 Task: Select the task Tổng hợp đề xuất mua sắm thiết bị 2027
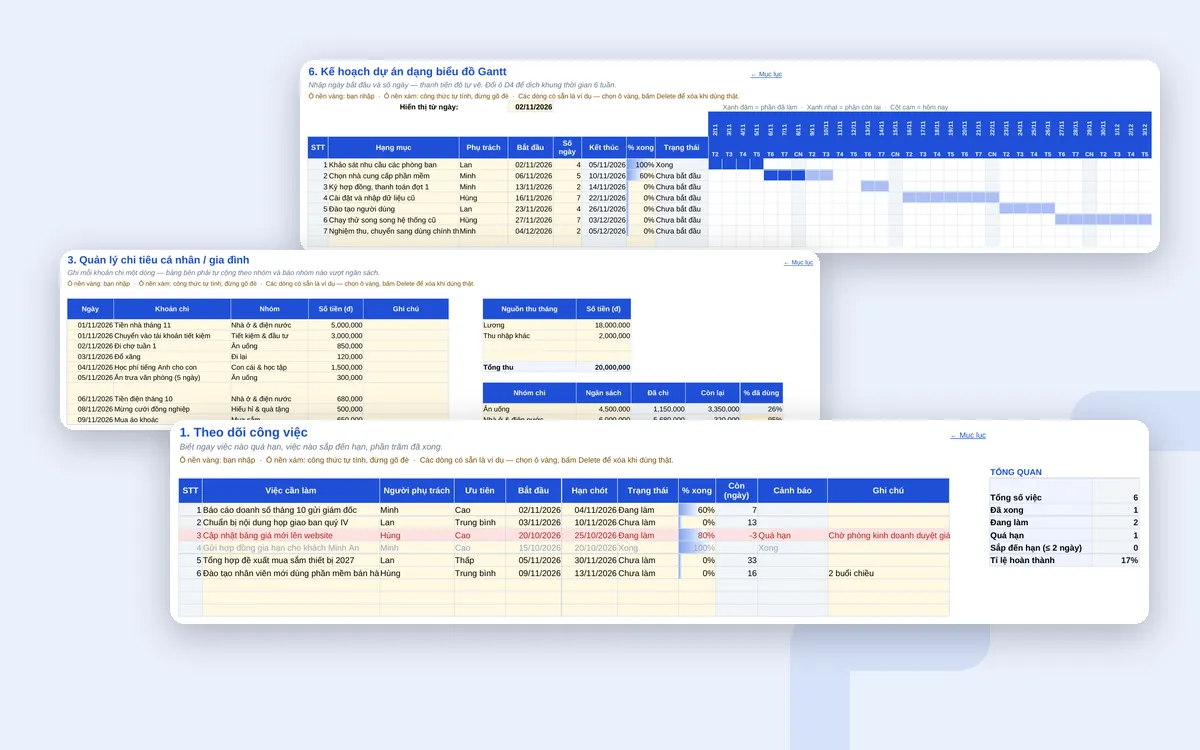tap(291, 561)
